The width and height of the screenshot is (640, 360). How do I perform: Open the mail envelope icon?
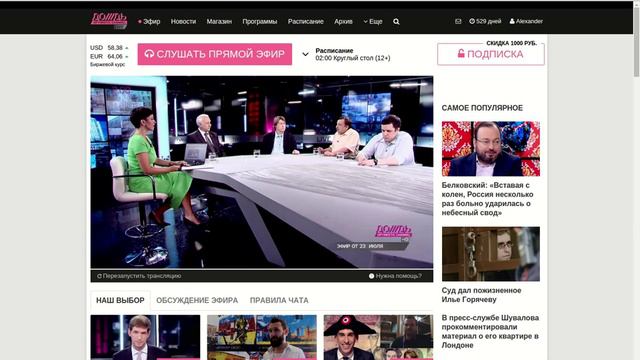tap(458, 21)
